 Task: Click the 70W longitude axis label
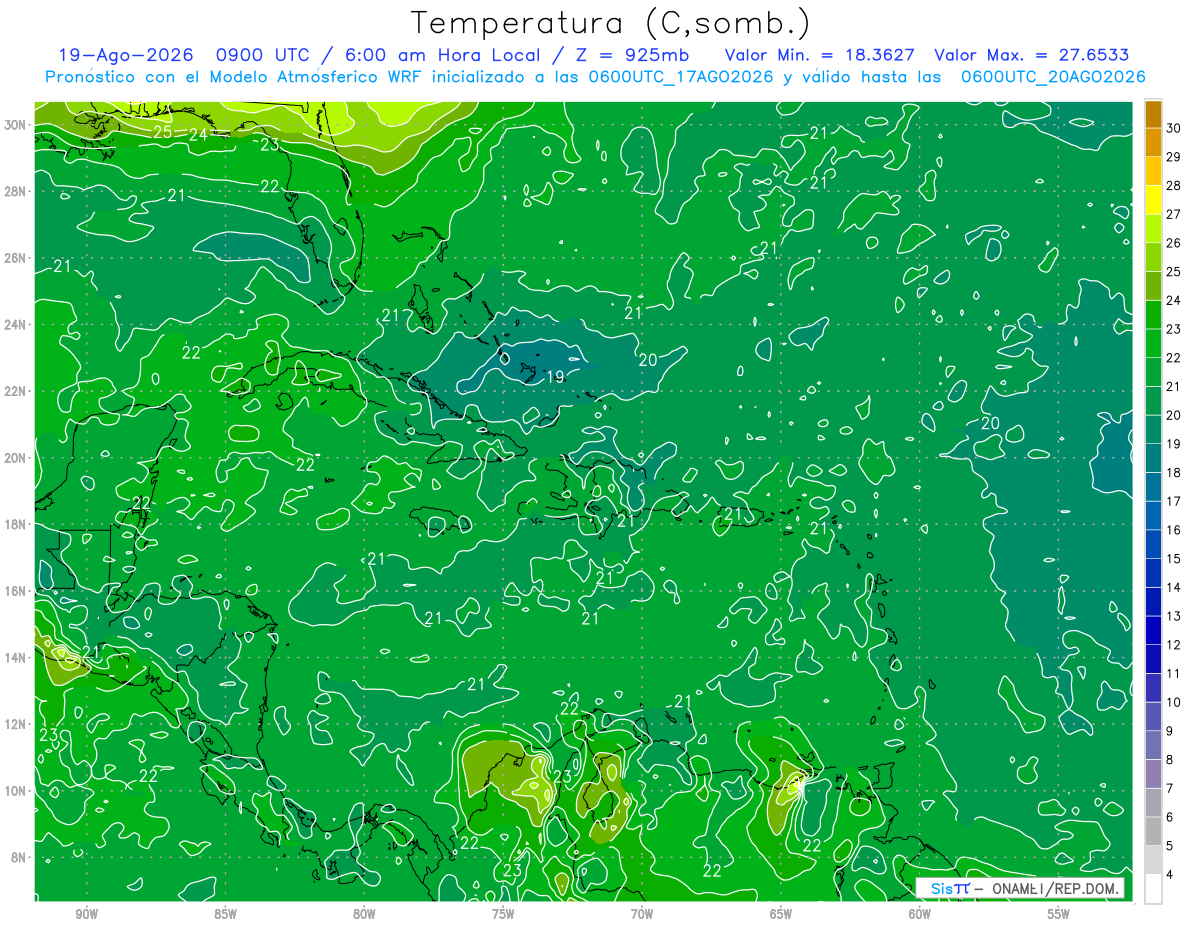642,914
